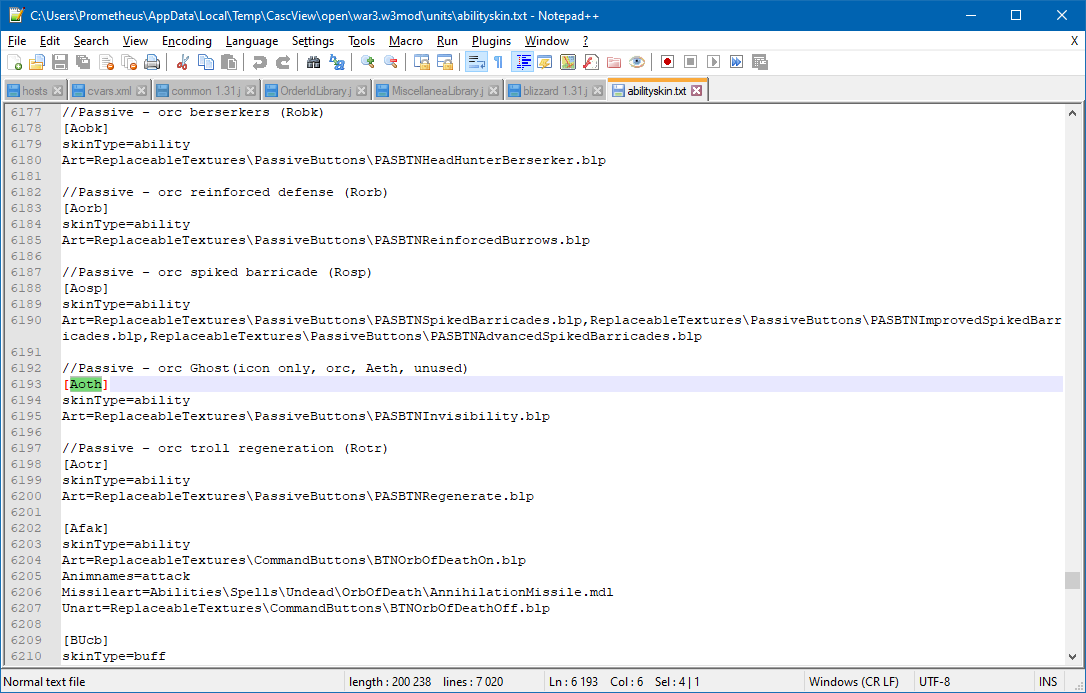Open the Settings menu
This screenshot has height=693, width=1086.
coord(313,41)
